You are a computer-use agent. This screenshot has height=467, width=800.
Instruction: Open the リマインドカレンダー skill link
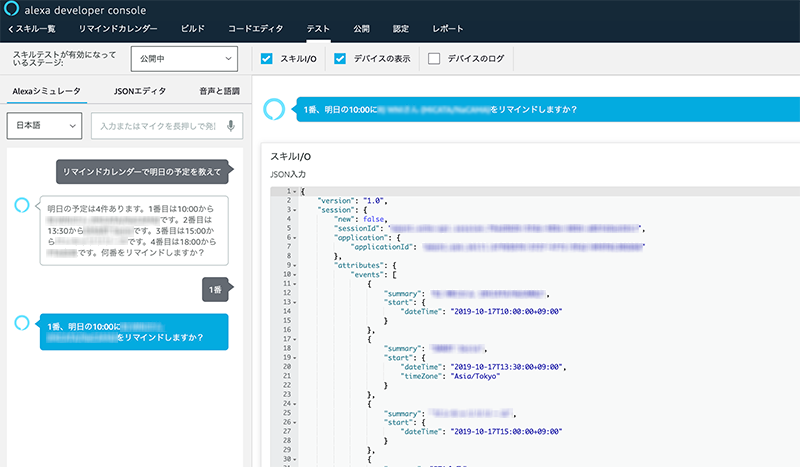pos(118,29)
